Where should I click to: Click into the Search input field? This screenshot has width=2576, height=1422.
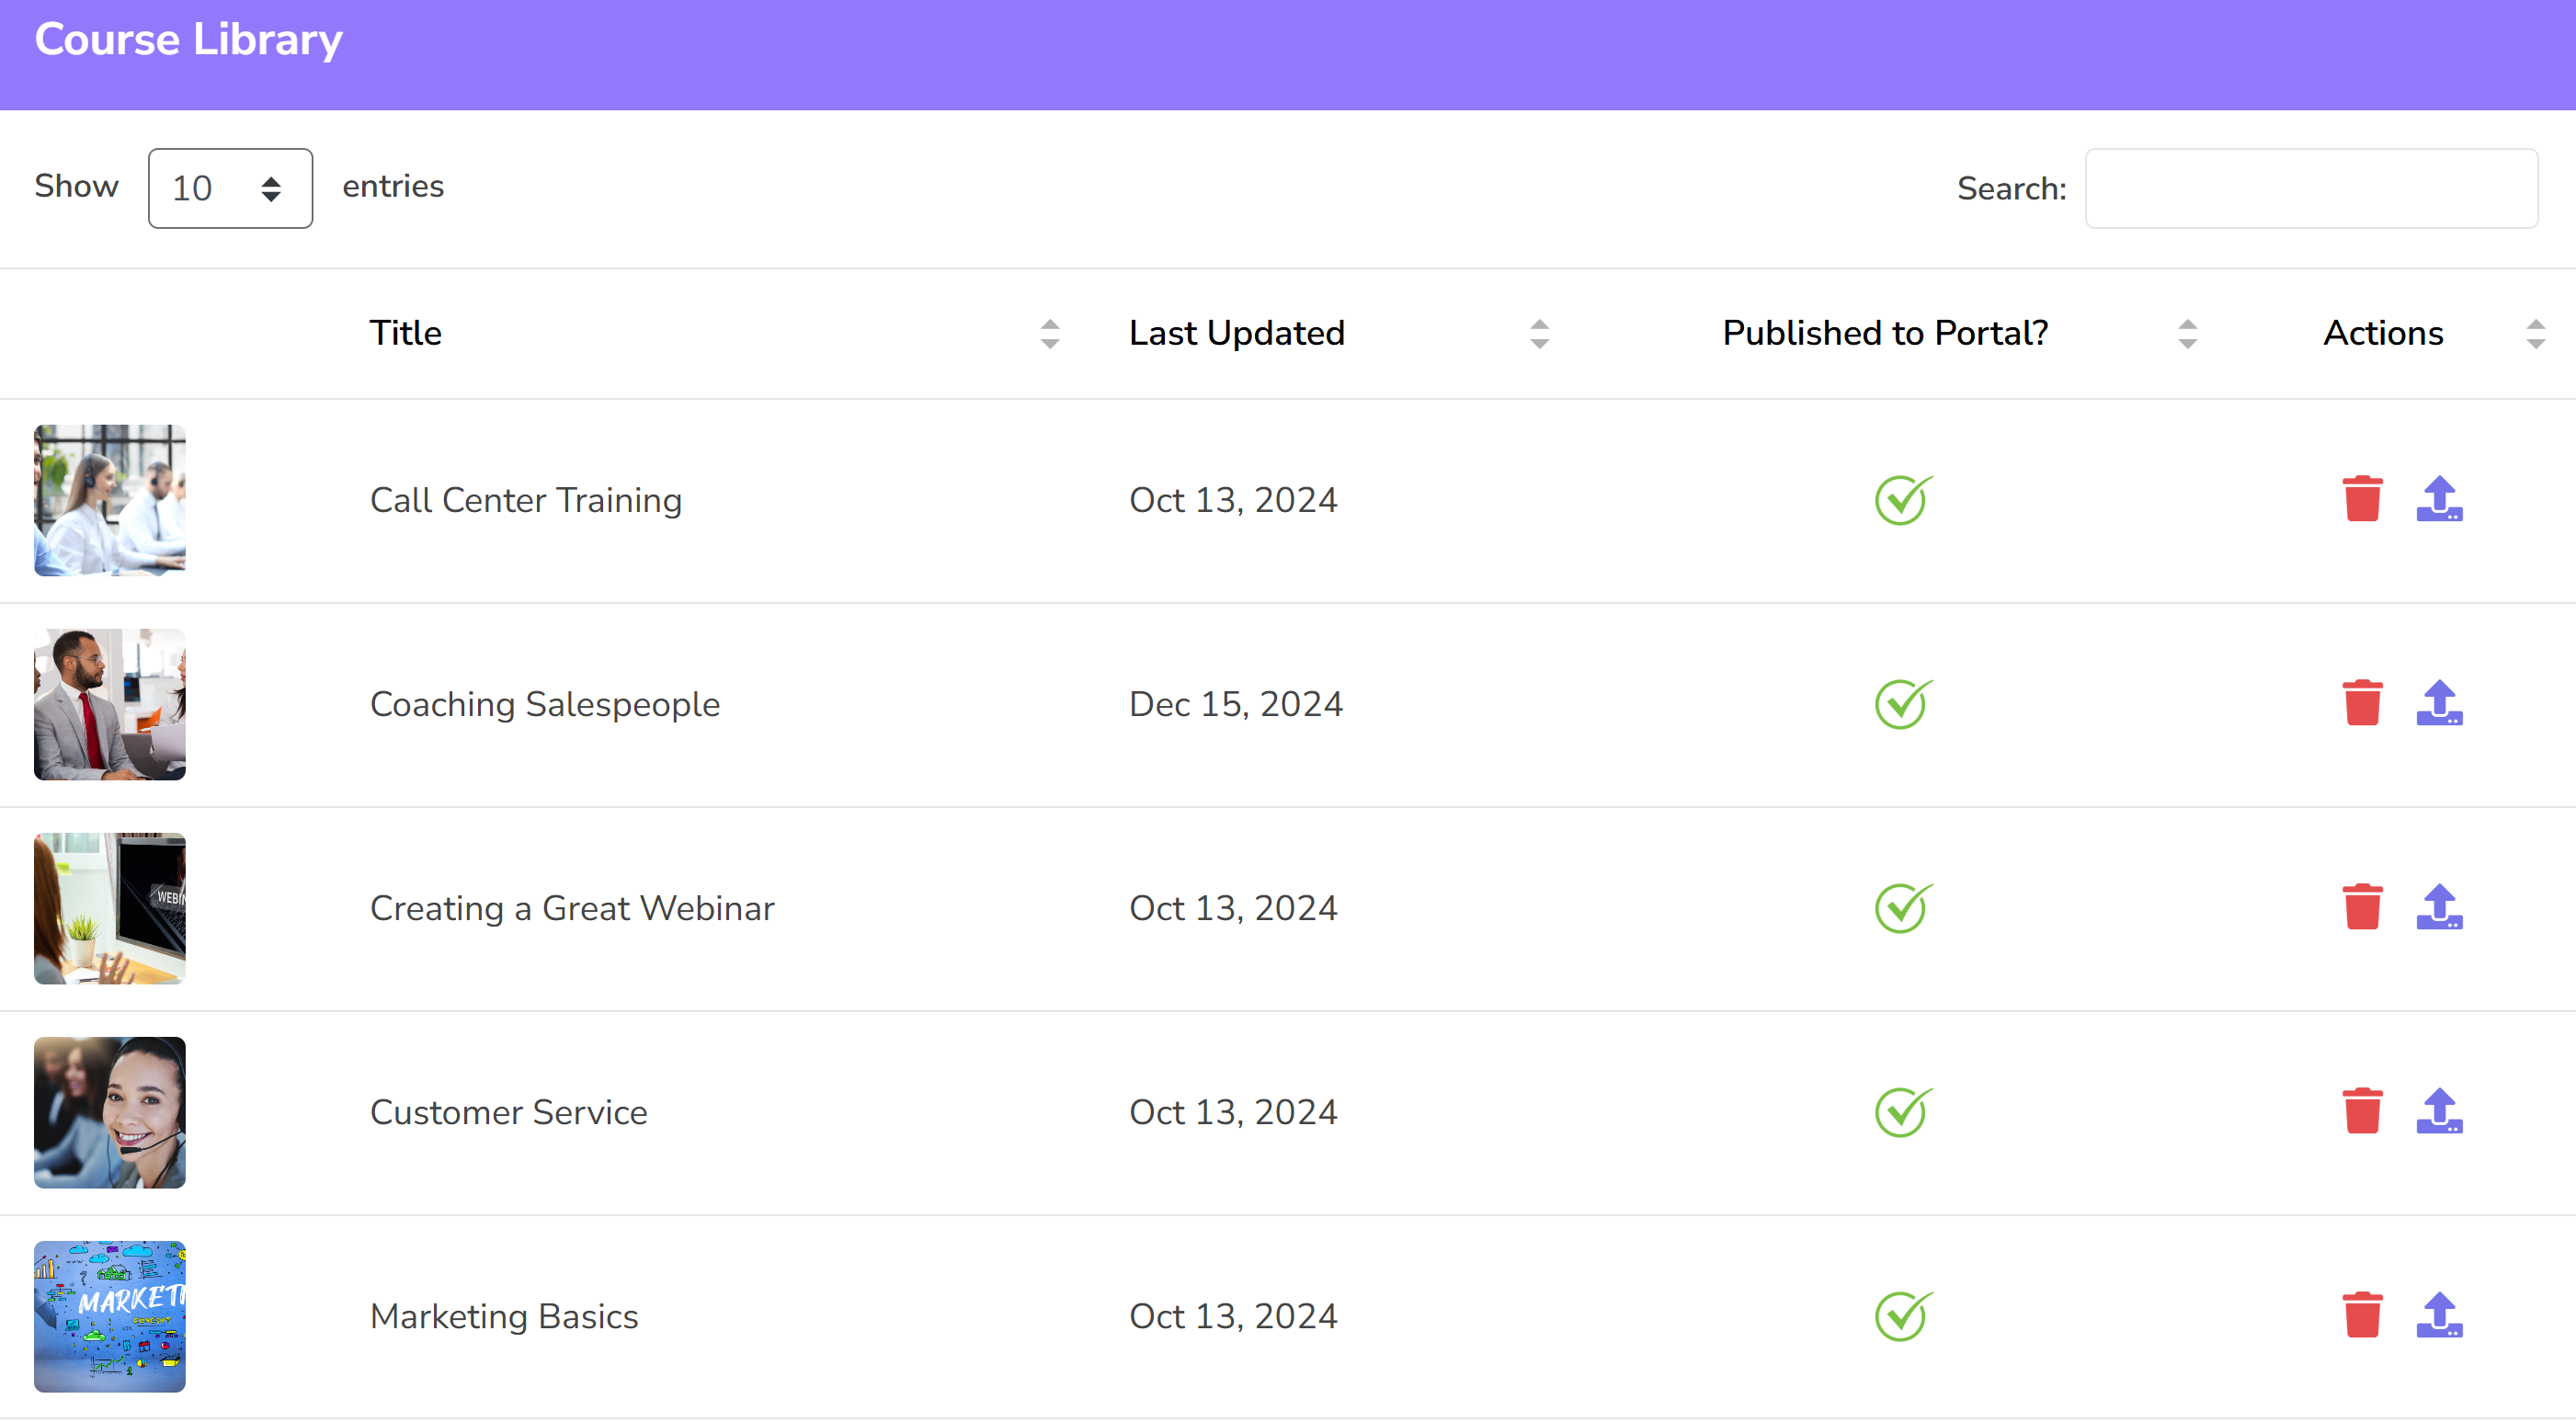(x=2310, y=188)
